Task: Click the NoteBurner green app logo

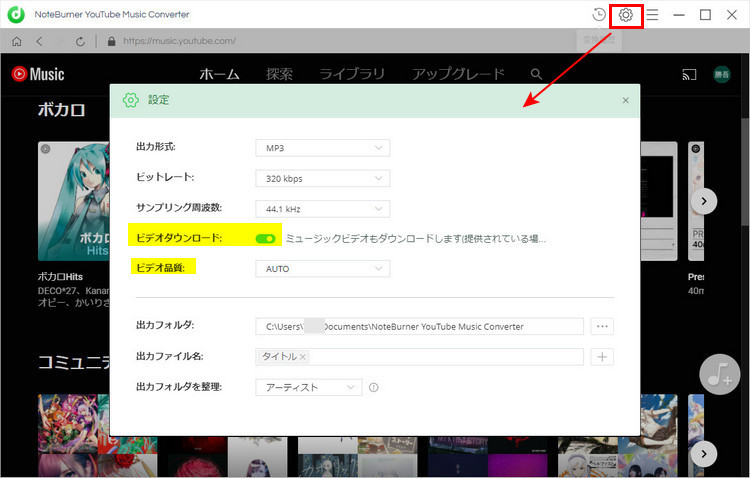Action: [x=16, y=14]
